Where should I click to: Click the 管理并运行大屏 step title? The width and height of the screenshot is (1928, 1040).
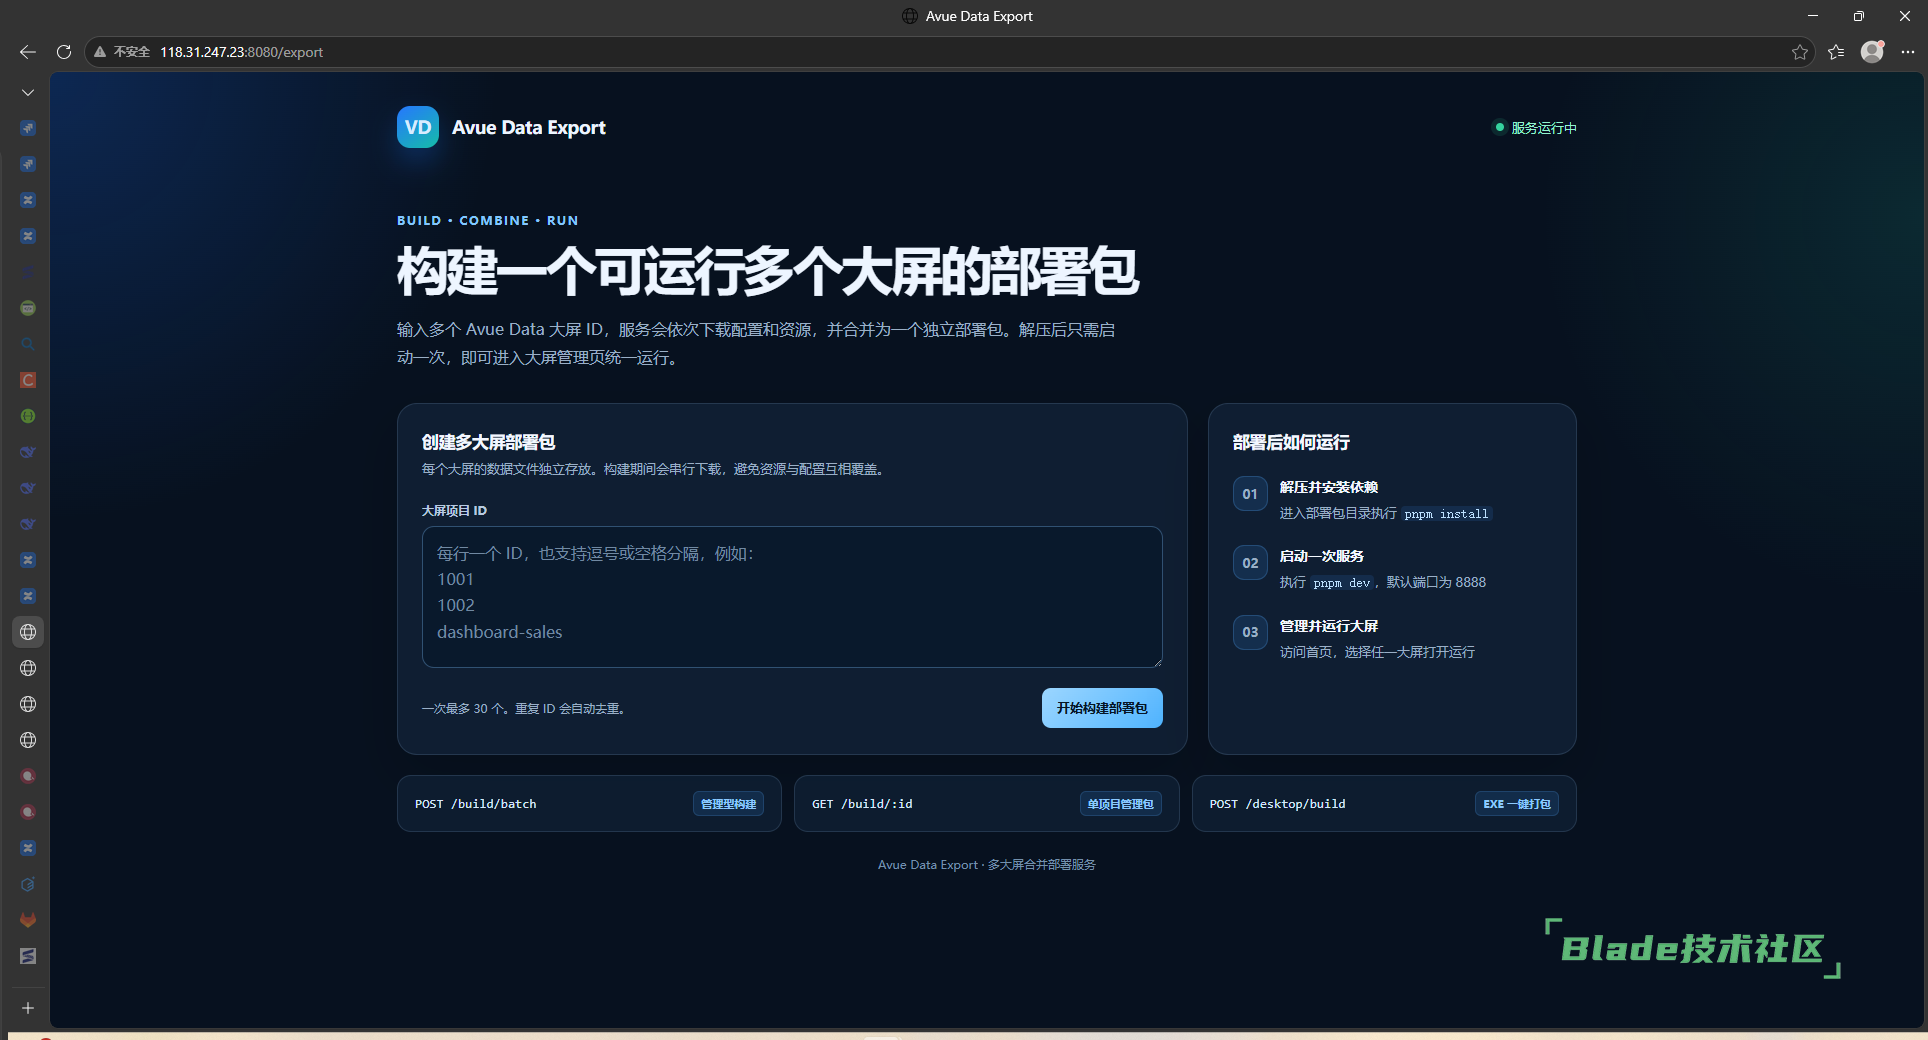click(1329, 626)
